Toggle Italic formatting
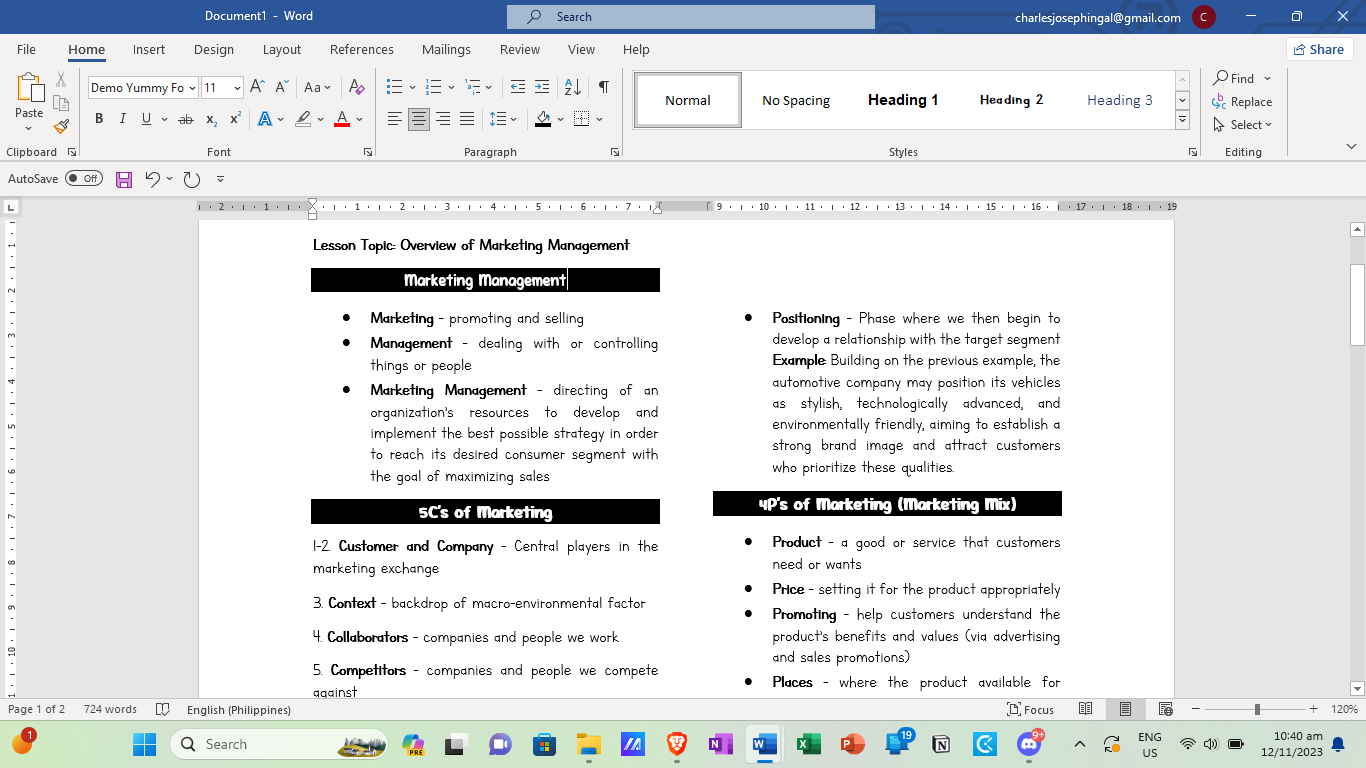1366x768 pixels. [123, 119]
